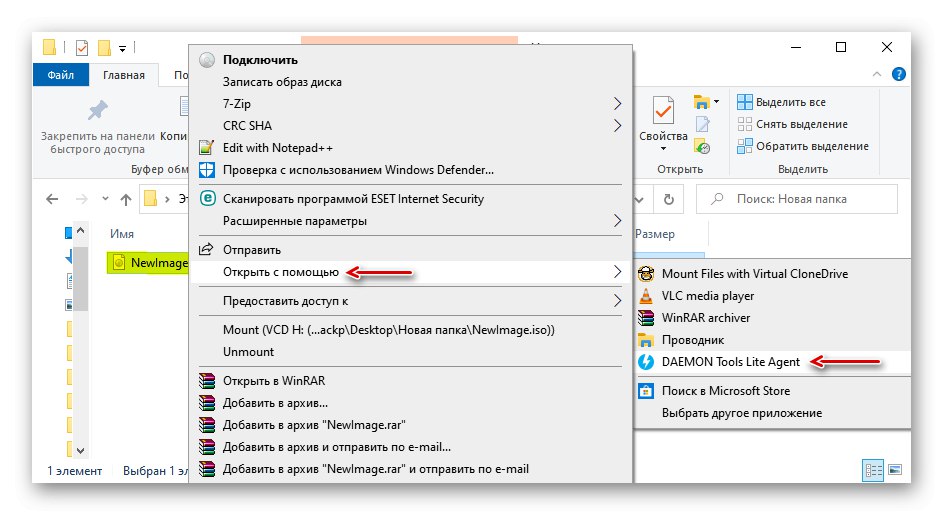Click the Отправить share icon

click(x=206, y=249)
